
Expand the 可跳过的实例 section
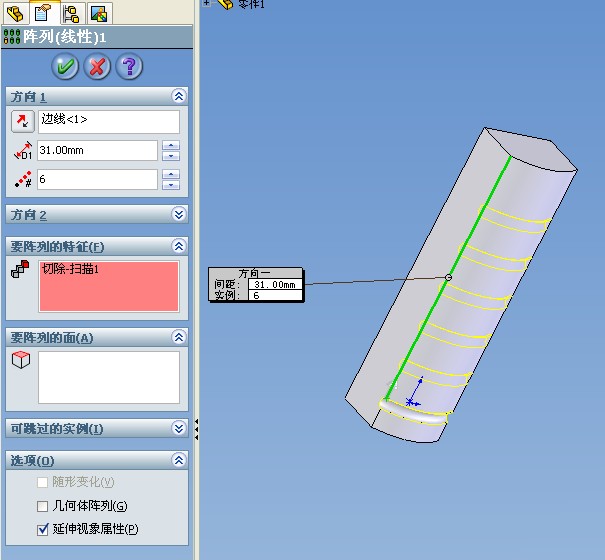[x=179, y=428]
